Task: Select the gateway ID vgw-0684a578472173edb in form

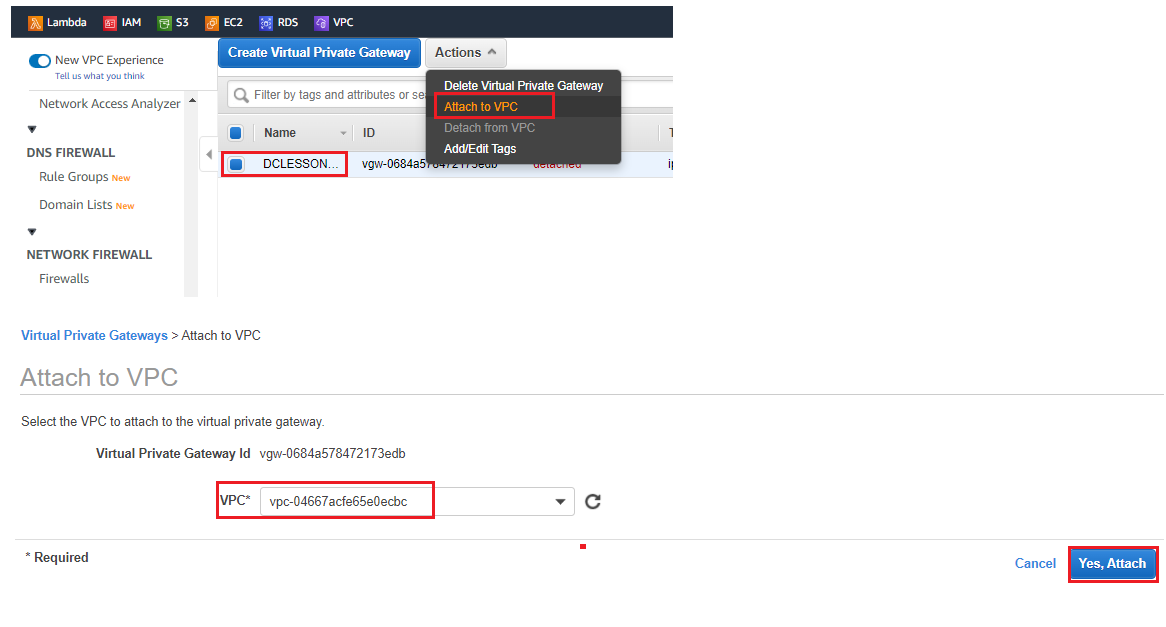Action: pos(332,454)
